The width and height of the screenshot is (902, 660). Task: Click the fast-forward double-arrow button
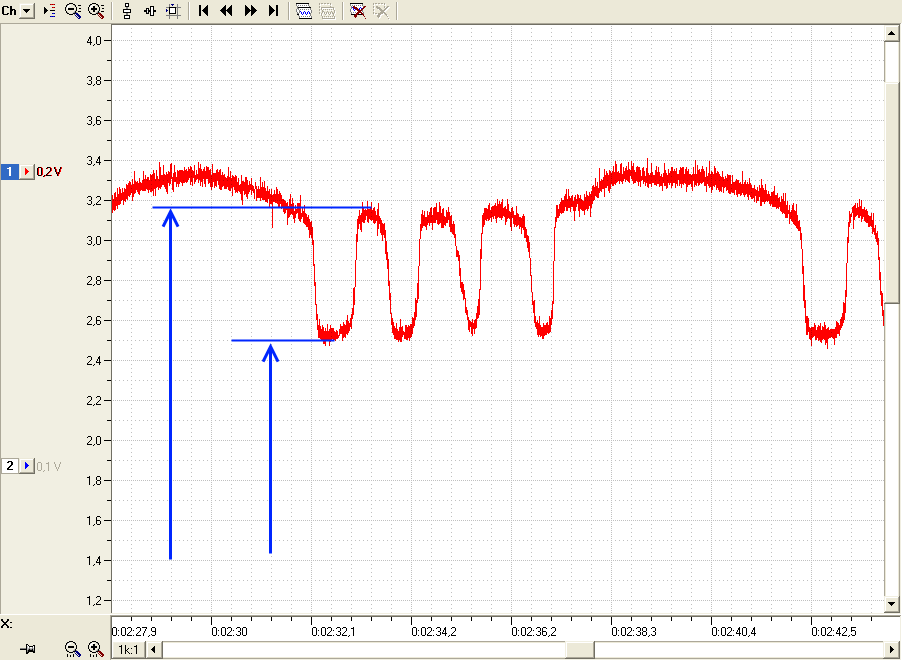click(250, 10)
